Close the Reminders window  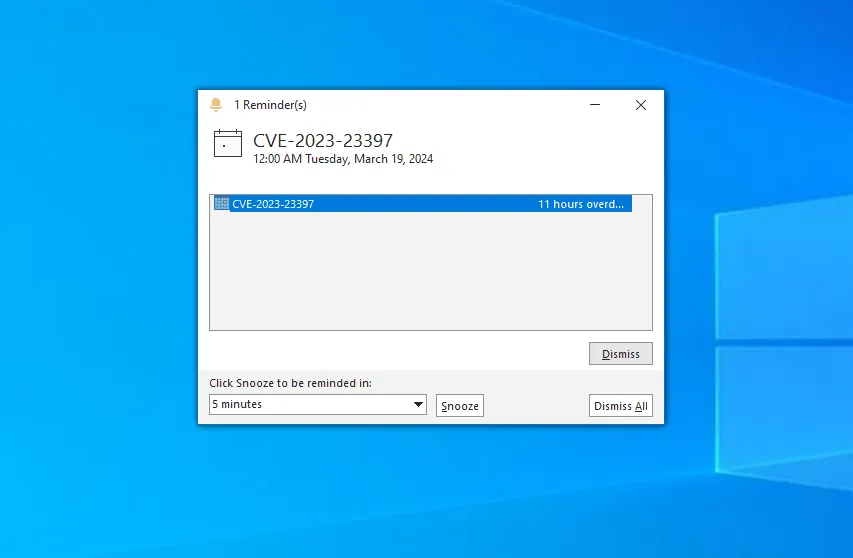point(641,105)
